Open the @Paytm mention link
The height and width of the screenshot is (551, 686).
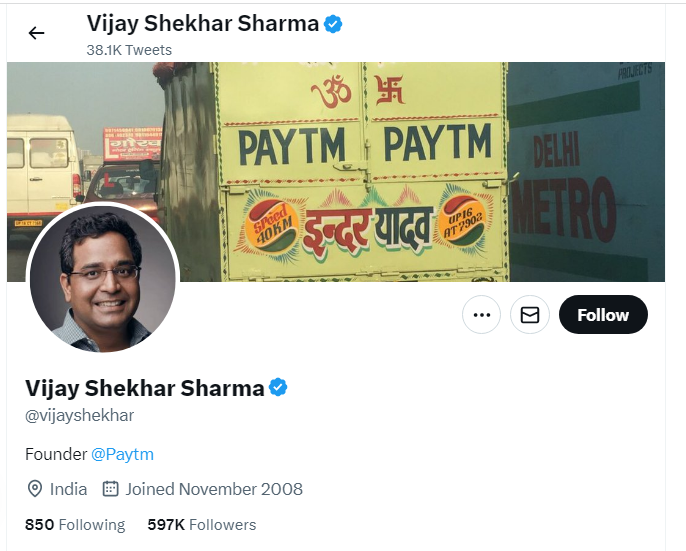[122, 454]
